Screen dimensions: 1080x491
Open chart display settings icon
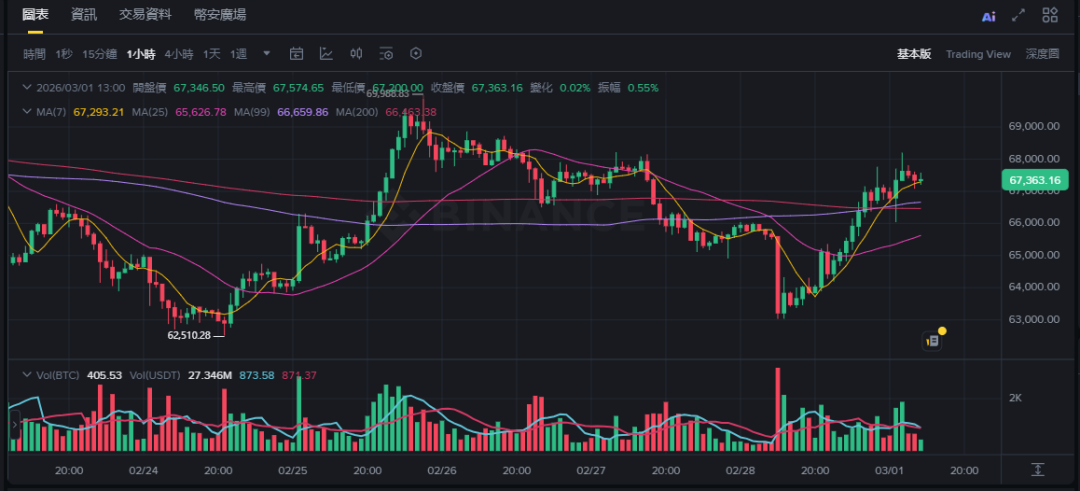pos(387,54)
